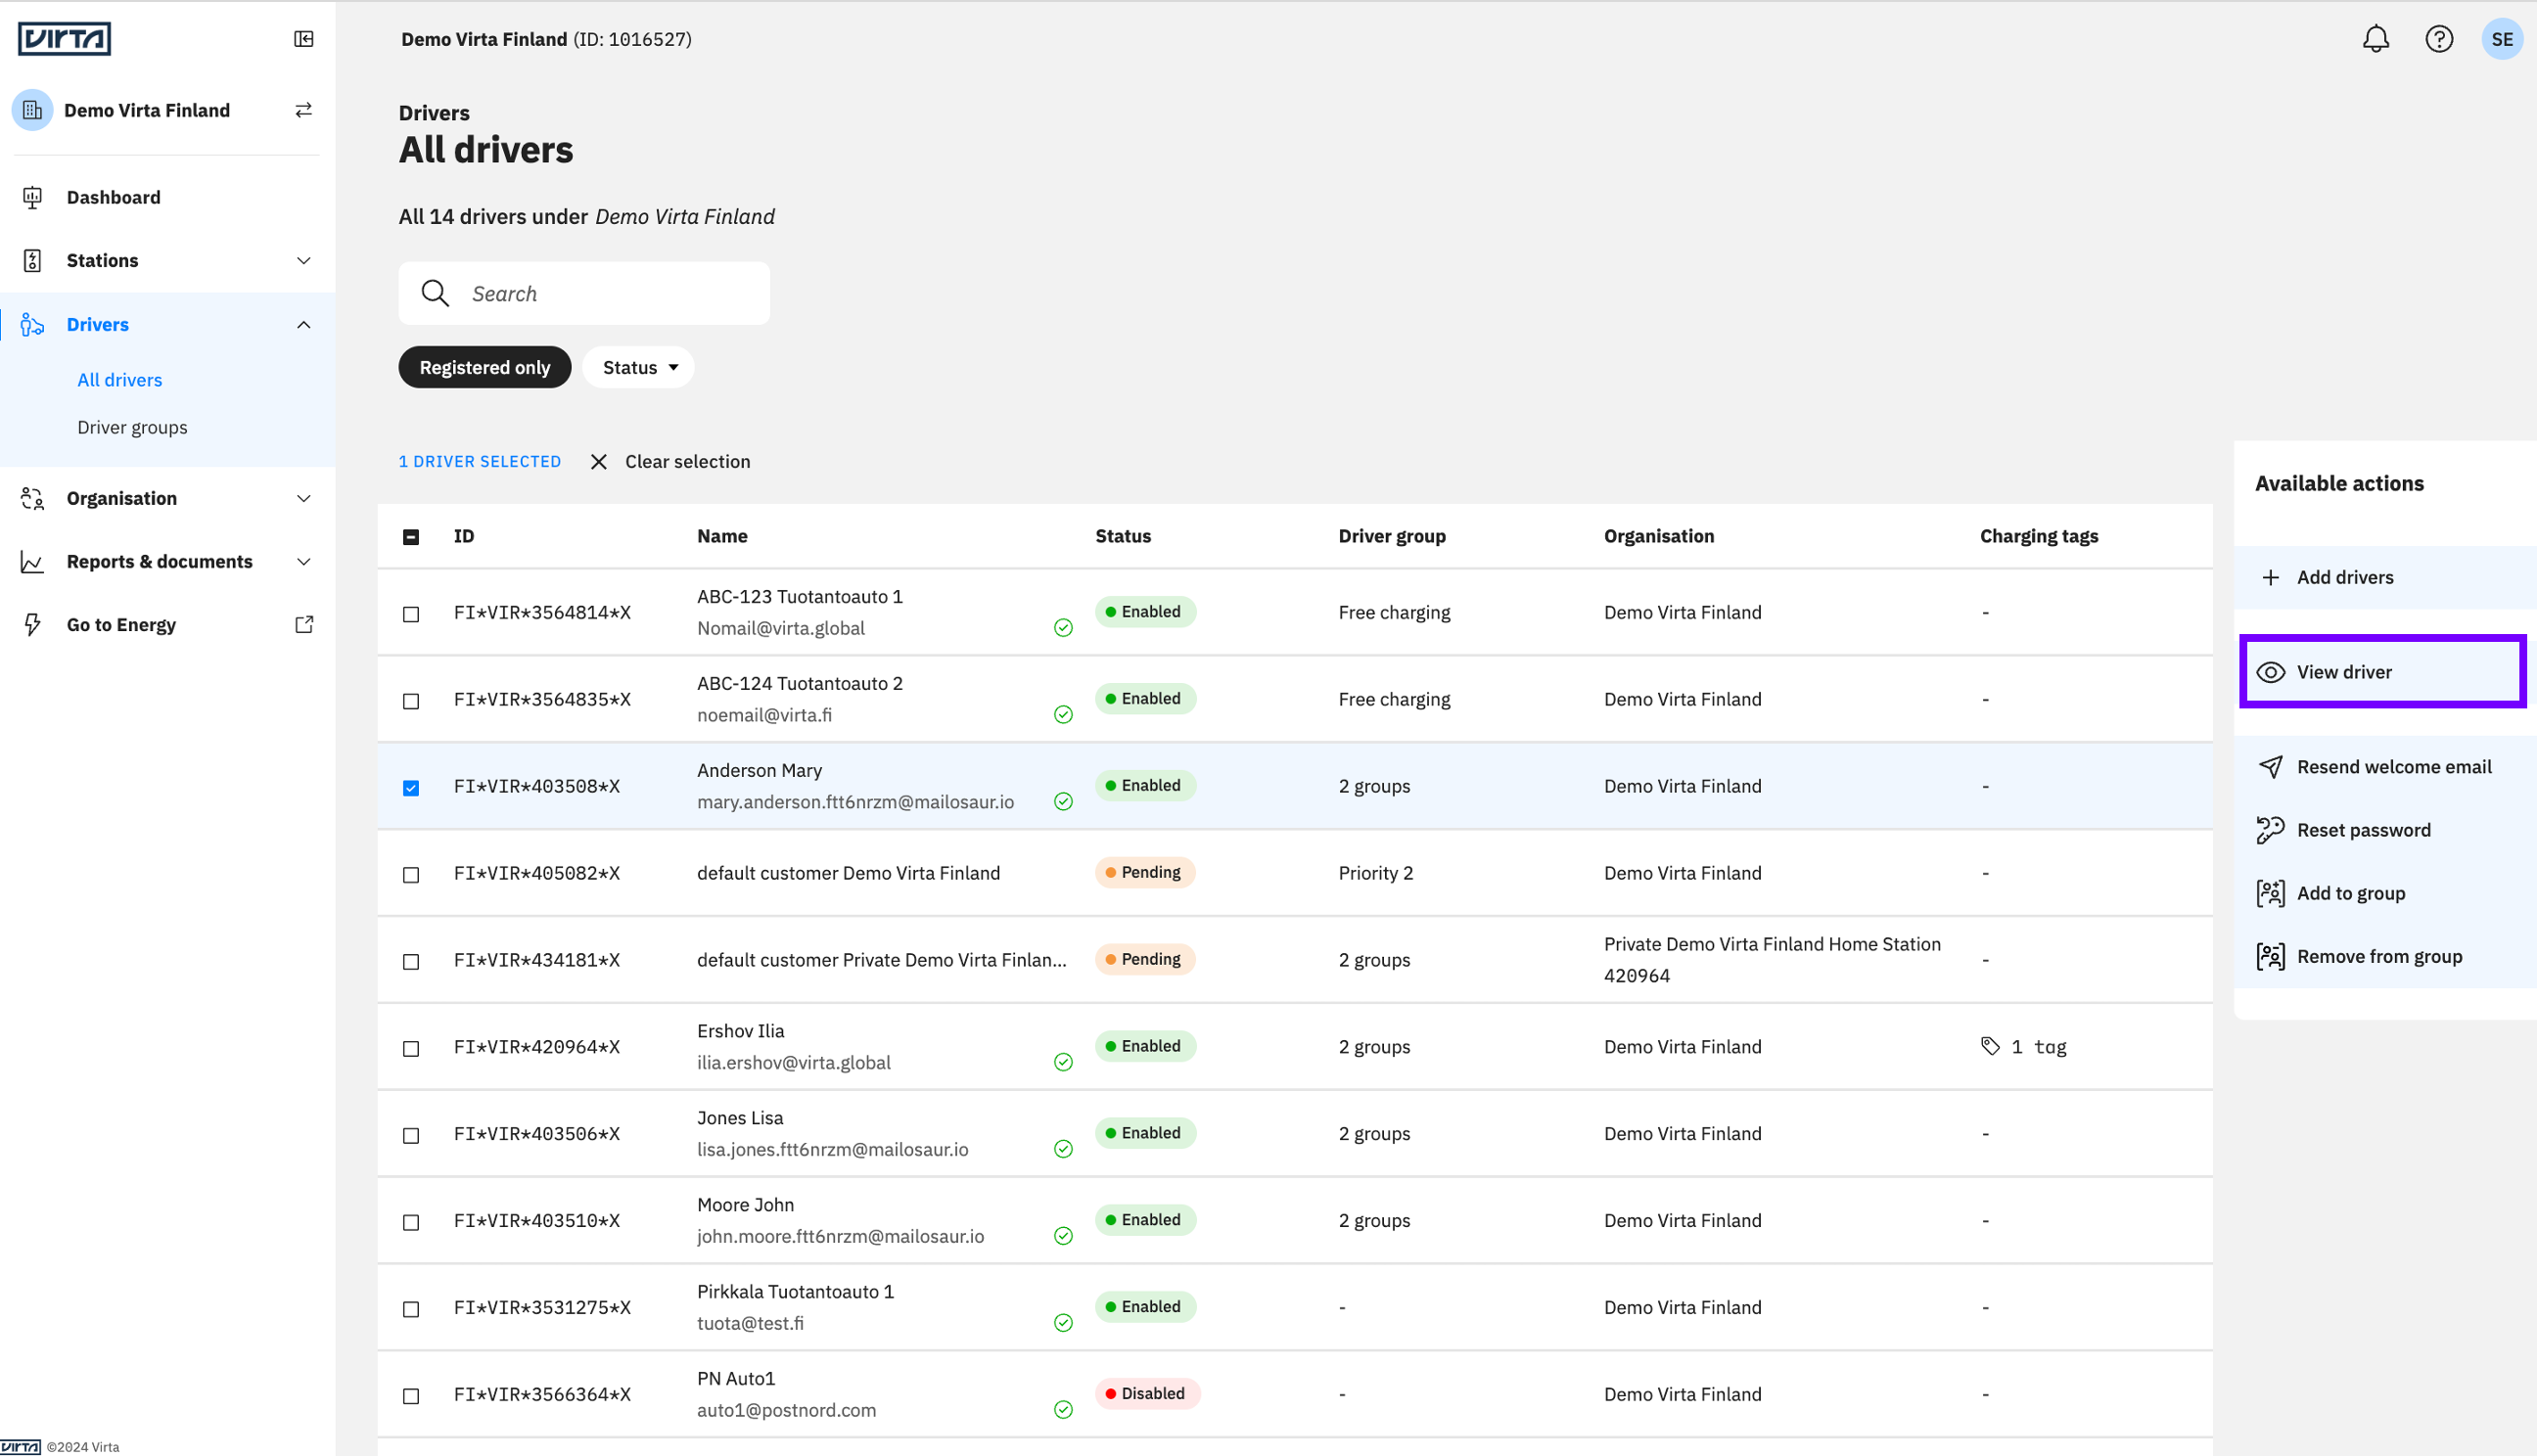Click the verified check icon for Anderson Mary

pos(1063,802)
